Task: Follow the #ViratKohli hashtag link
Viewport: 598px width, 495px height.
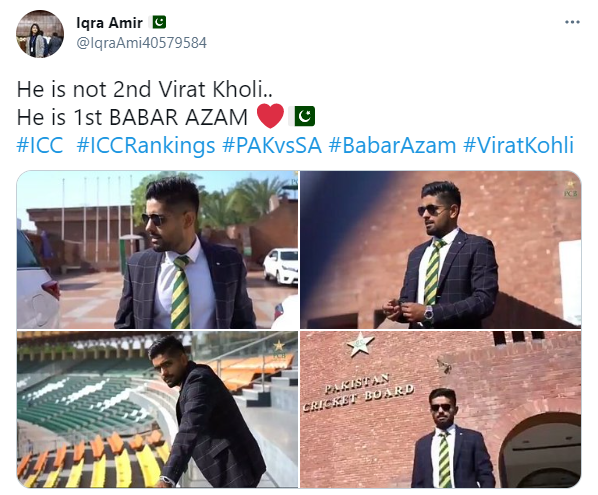Action: tap(518, 145)
